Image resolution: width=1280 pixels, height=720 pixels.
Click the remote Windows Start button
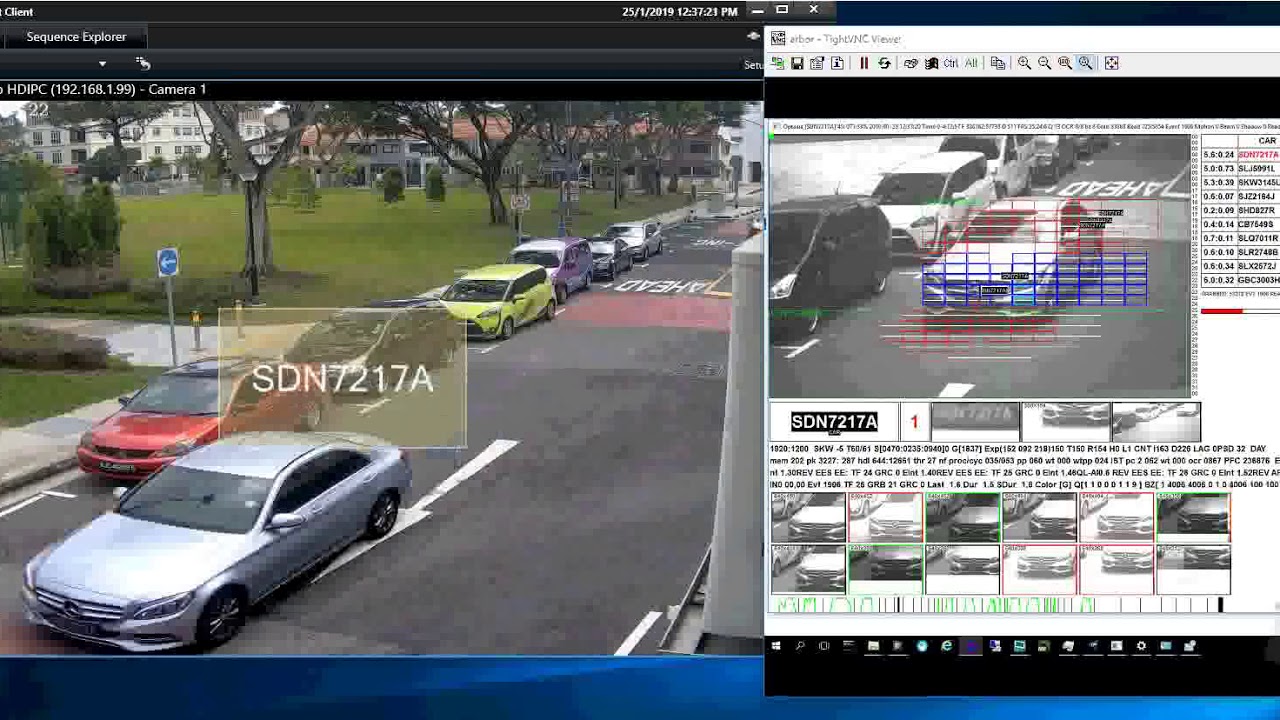tap(776, 646)
